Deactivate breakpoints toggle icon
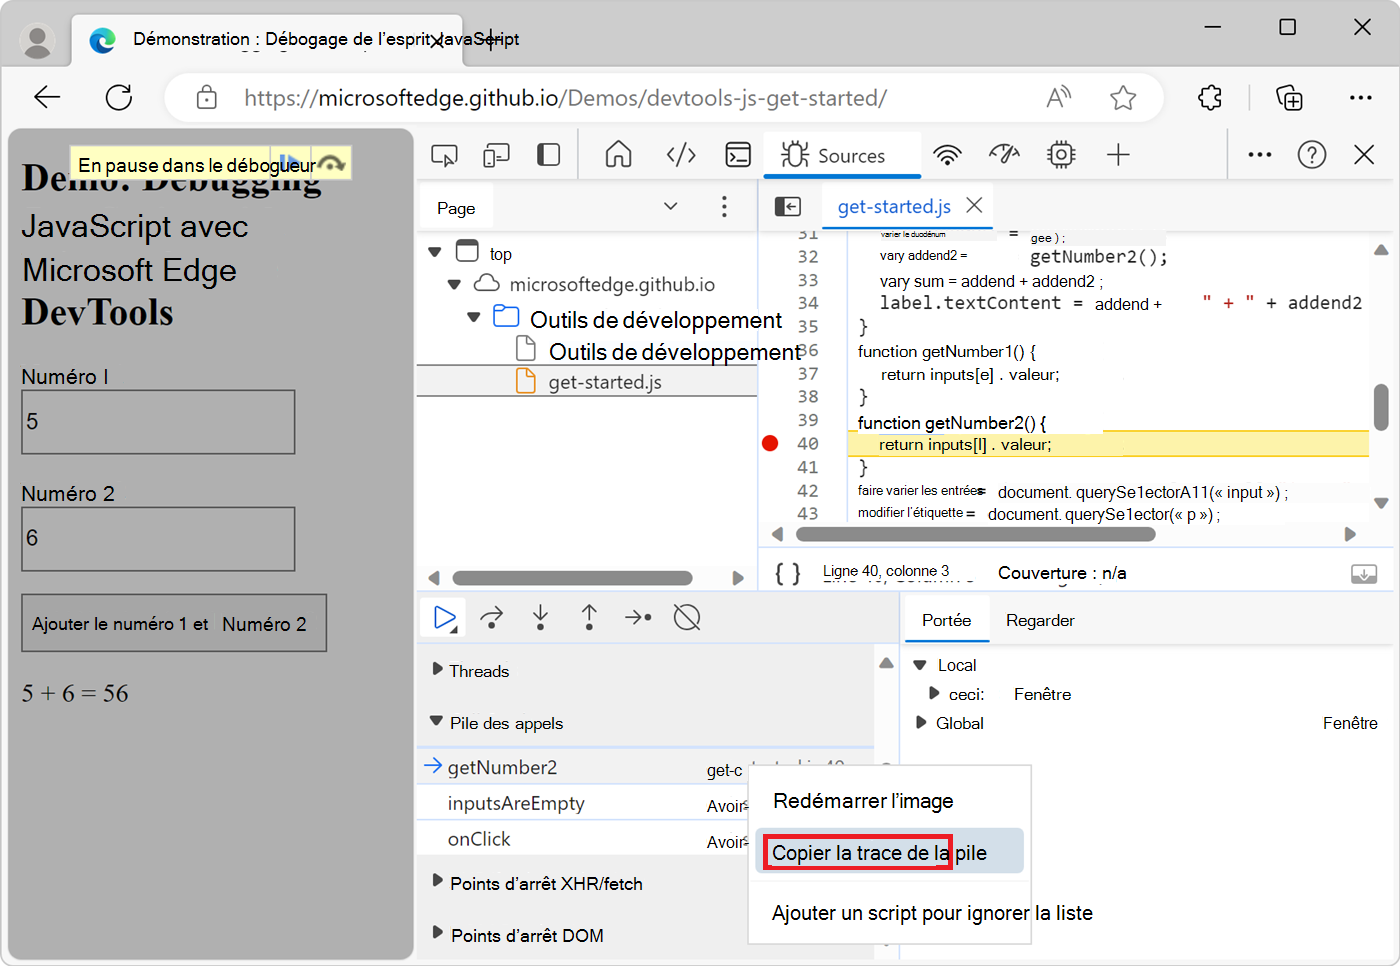This screenshot has width=1400, height=966. (x=687, y=618)
